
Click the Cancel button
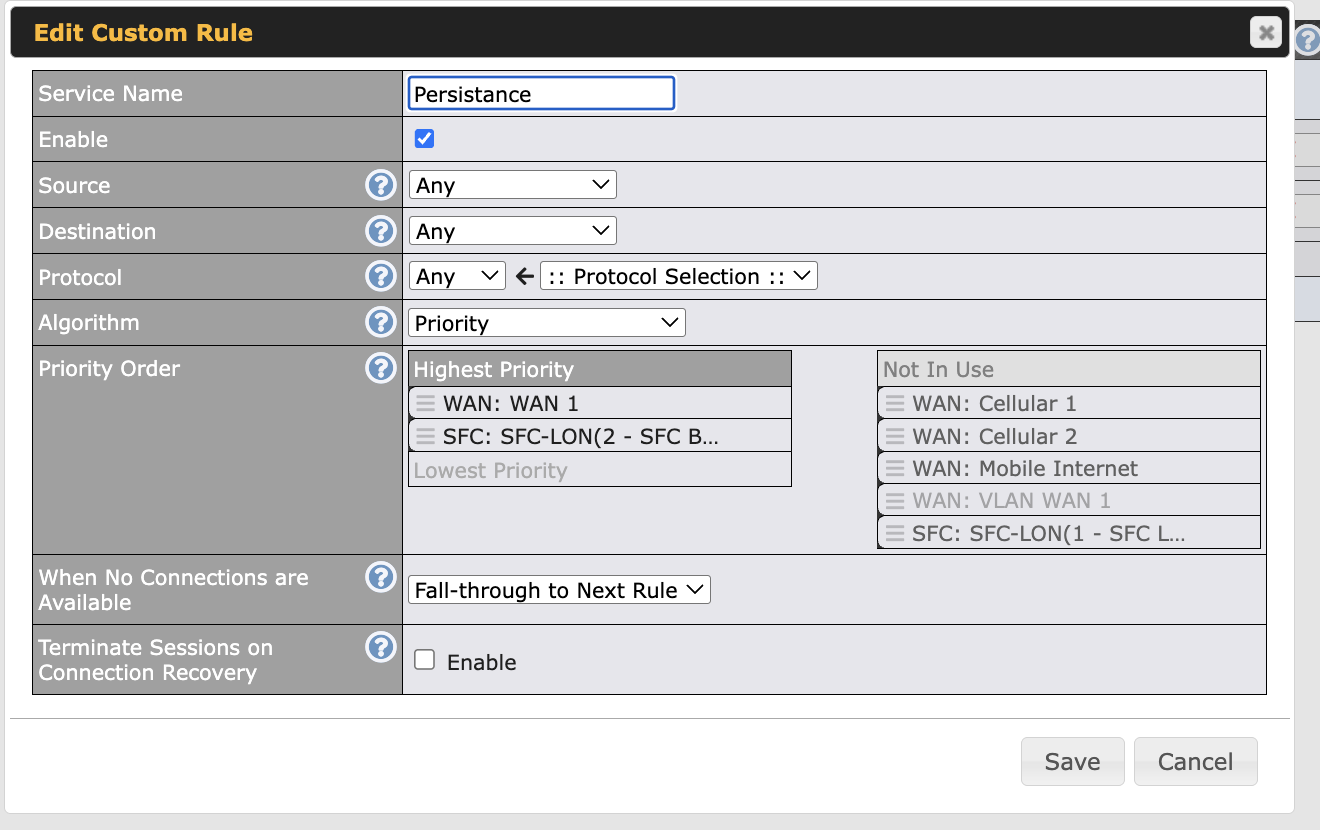pyautogui.click(x=1195, y=762)
